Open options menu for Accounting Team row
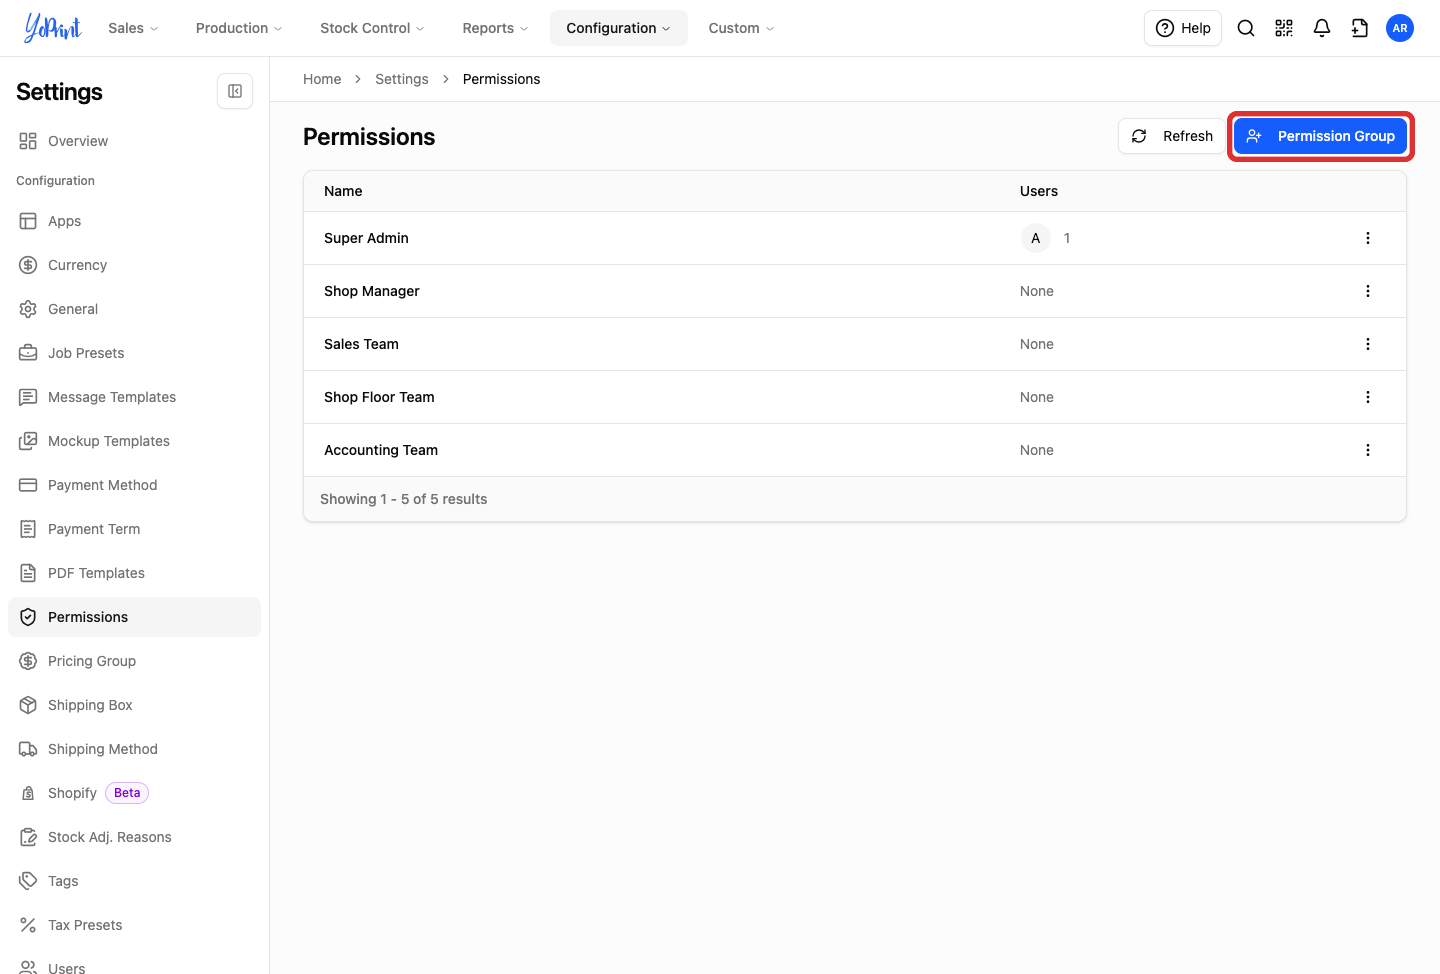 1368,450
